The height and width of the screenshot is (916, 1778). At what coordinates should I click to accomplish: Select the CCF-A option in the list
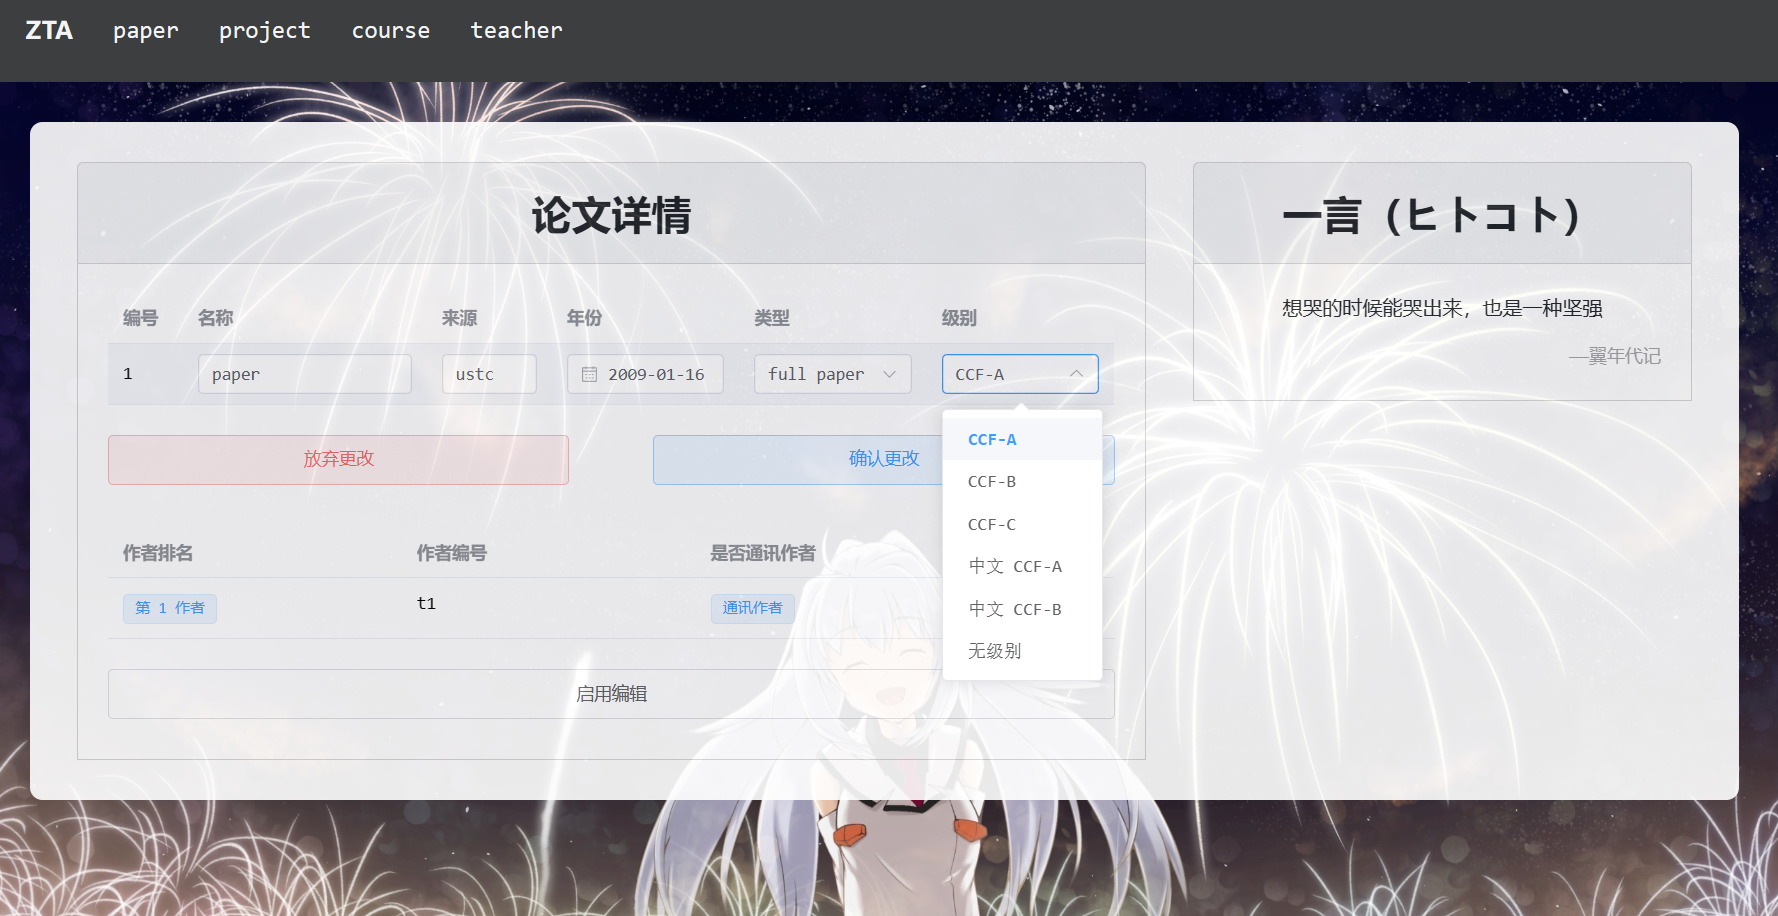tap(1022, 439)
